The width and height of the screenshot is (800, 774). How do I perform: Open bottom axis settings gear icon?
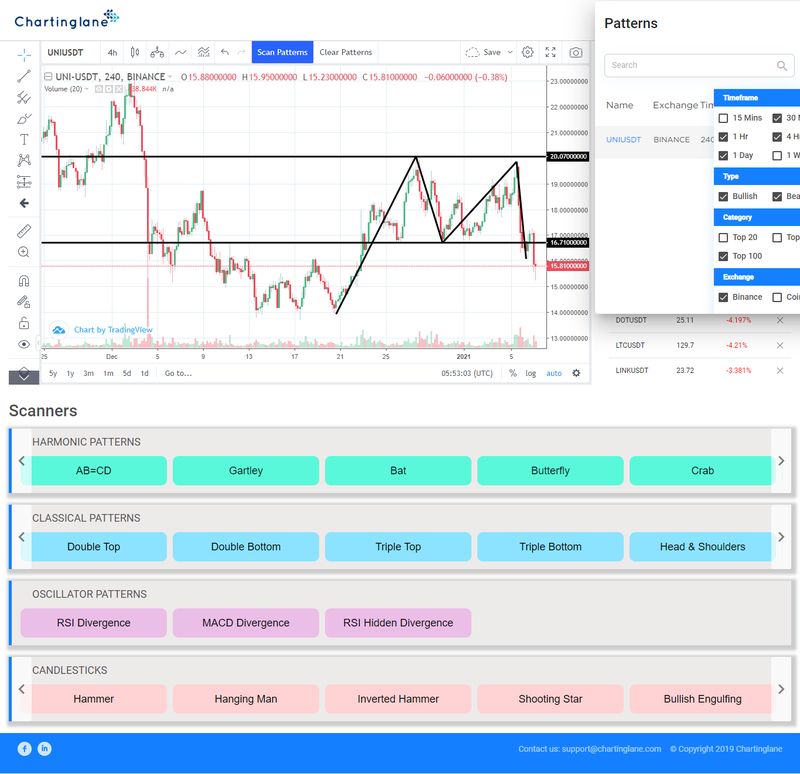pos(576,373)
